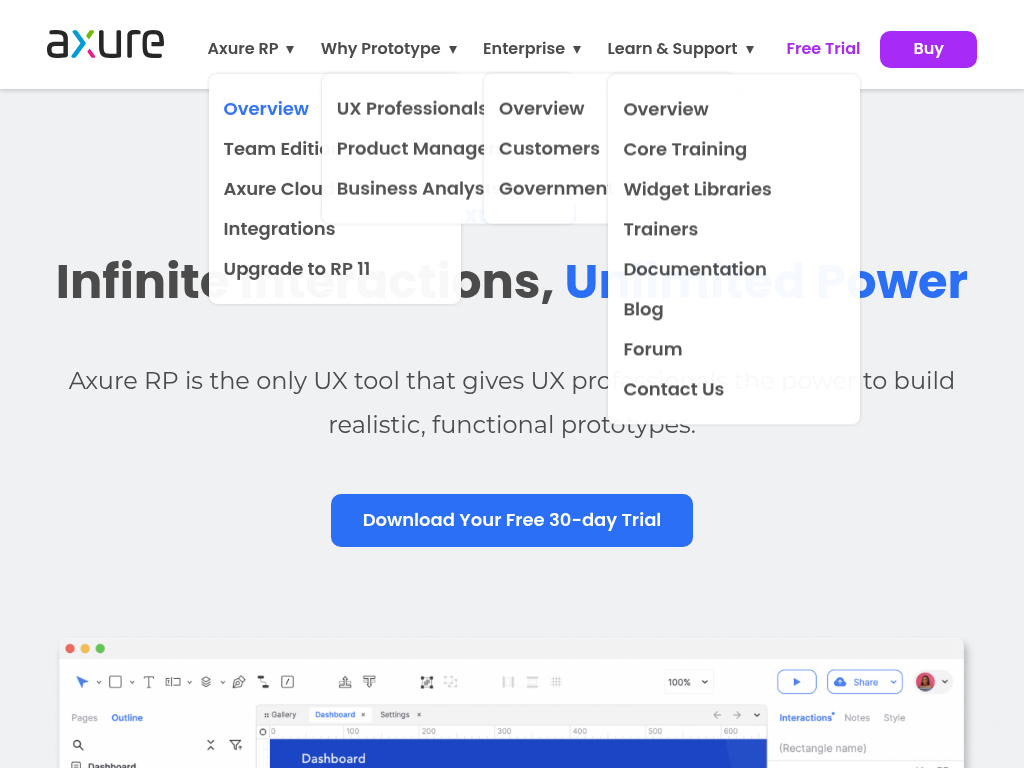
Task: Open the layers tool chevron dropdown
Action: point(222,682)
